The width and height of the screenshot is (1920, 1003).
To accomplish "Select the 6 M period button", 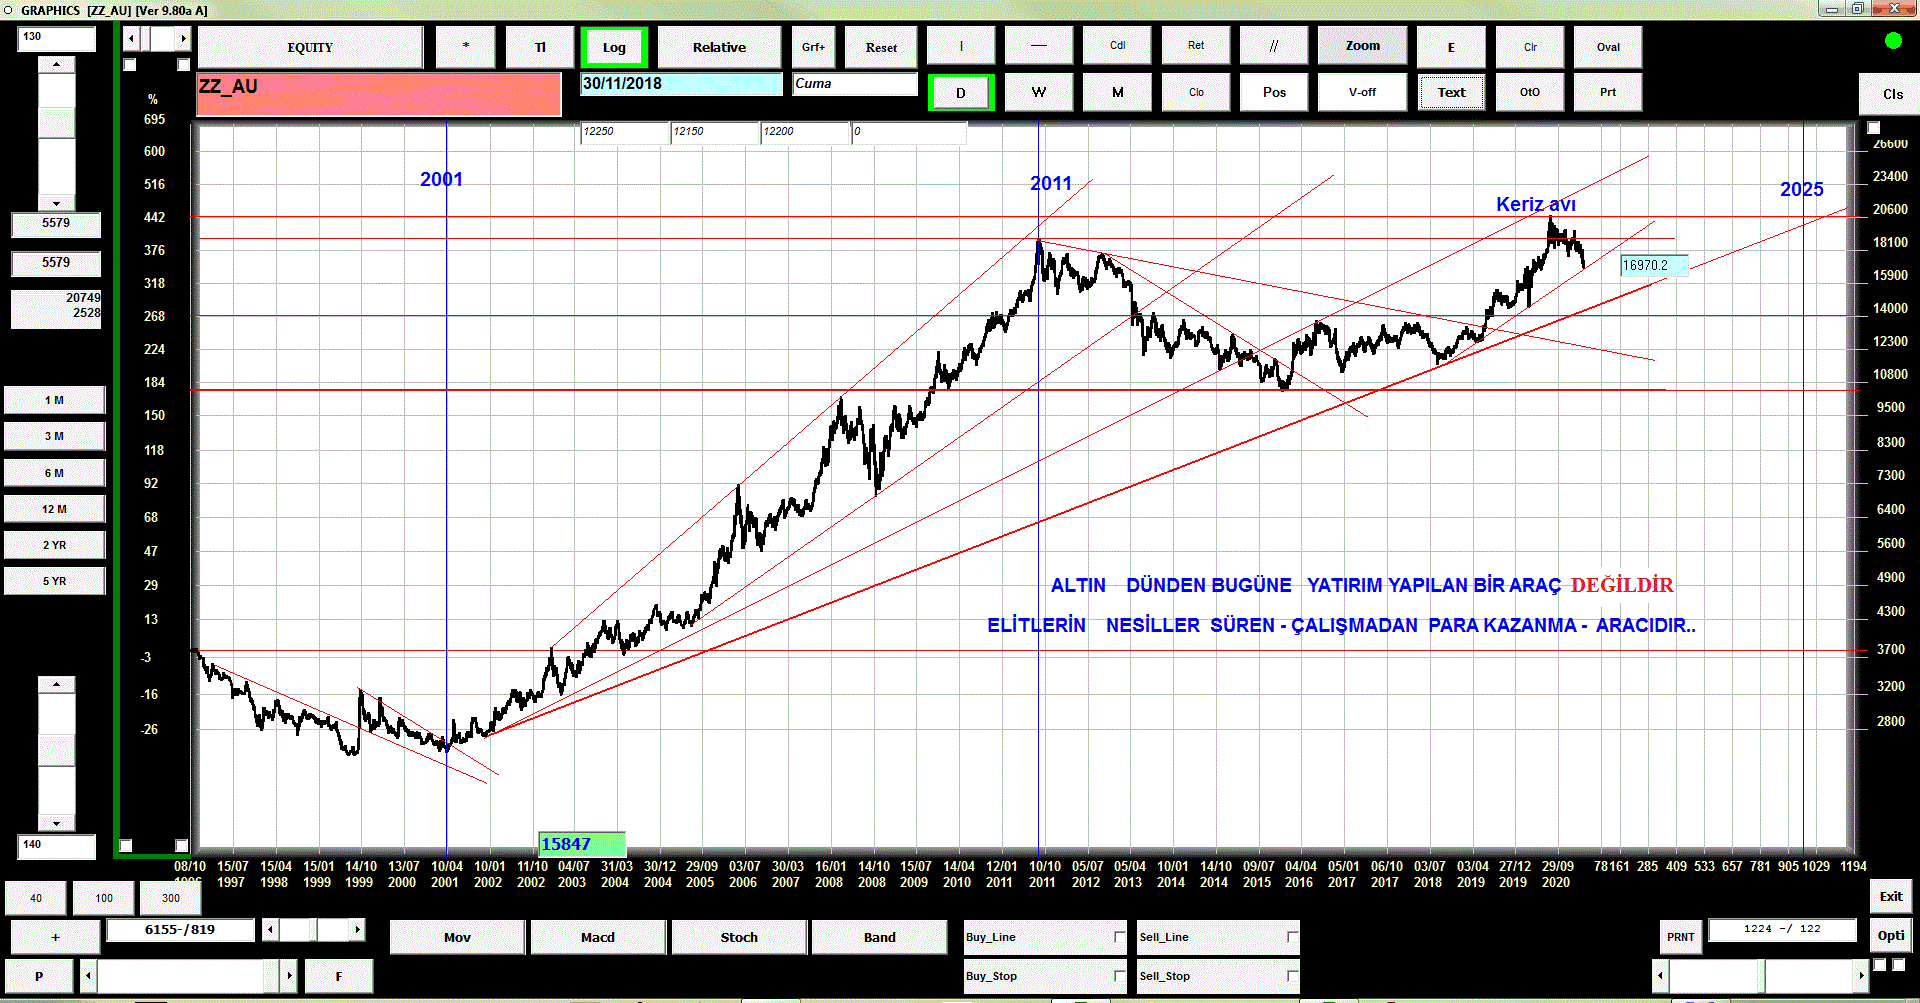I will pos(55,473).
